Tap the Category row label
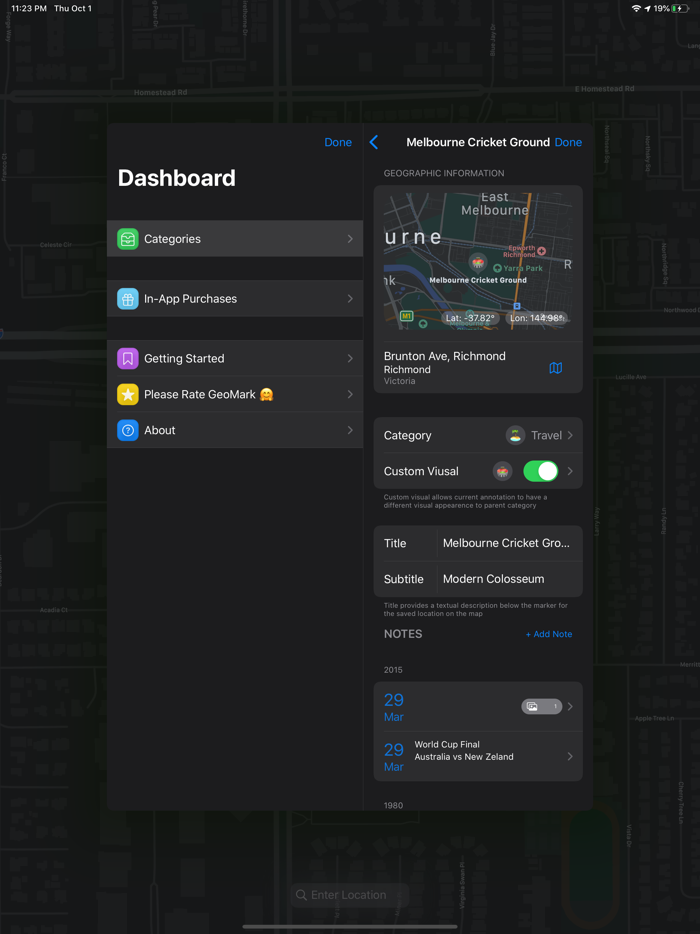700x934 pixels. [407, 435]
